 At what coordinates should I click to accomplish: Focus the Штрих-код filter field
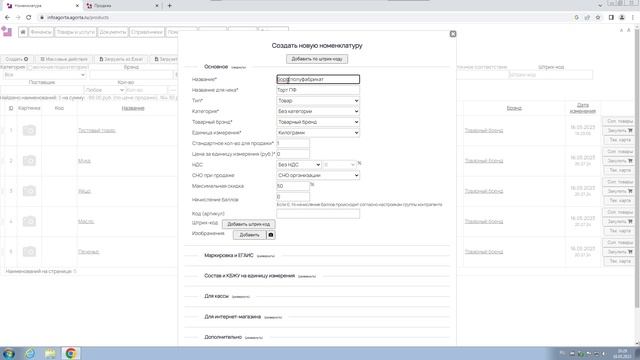pos(551,75)
